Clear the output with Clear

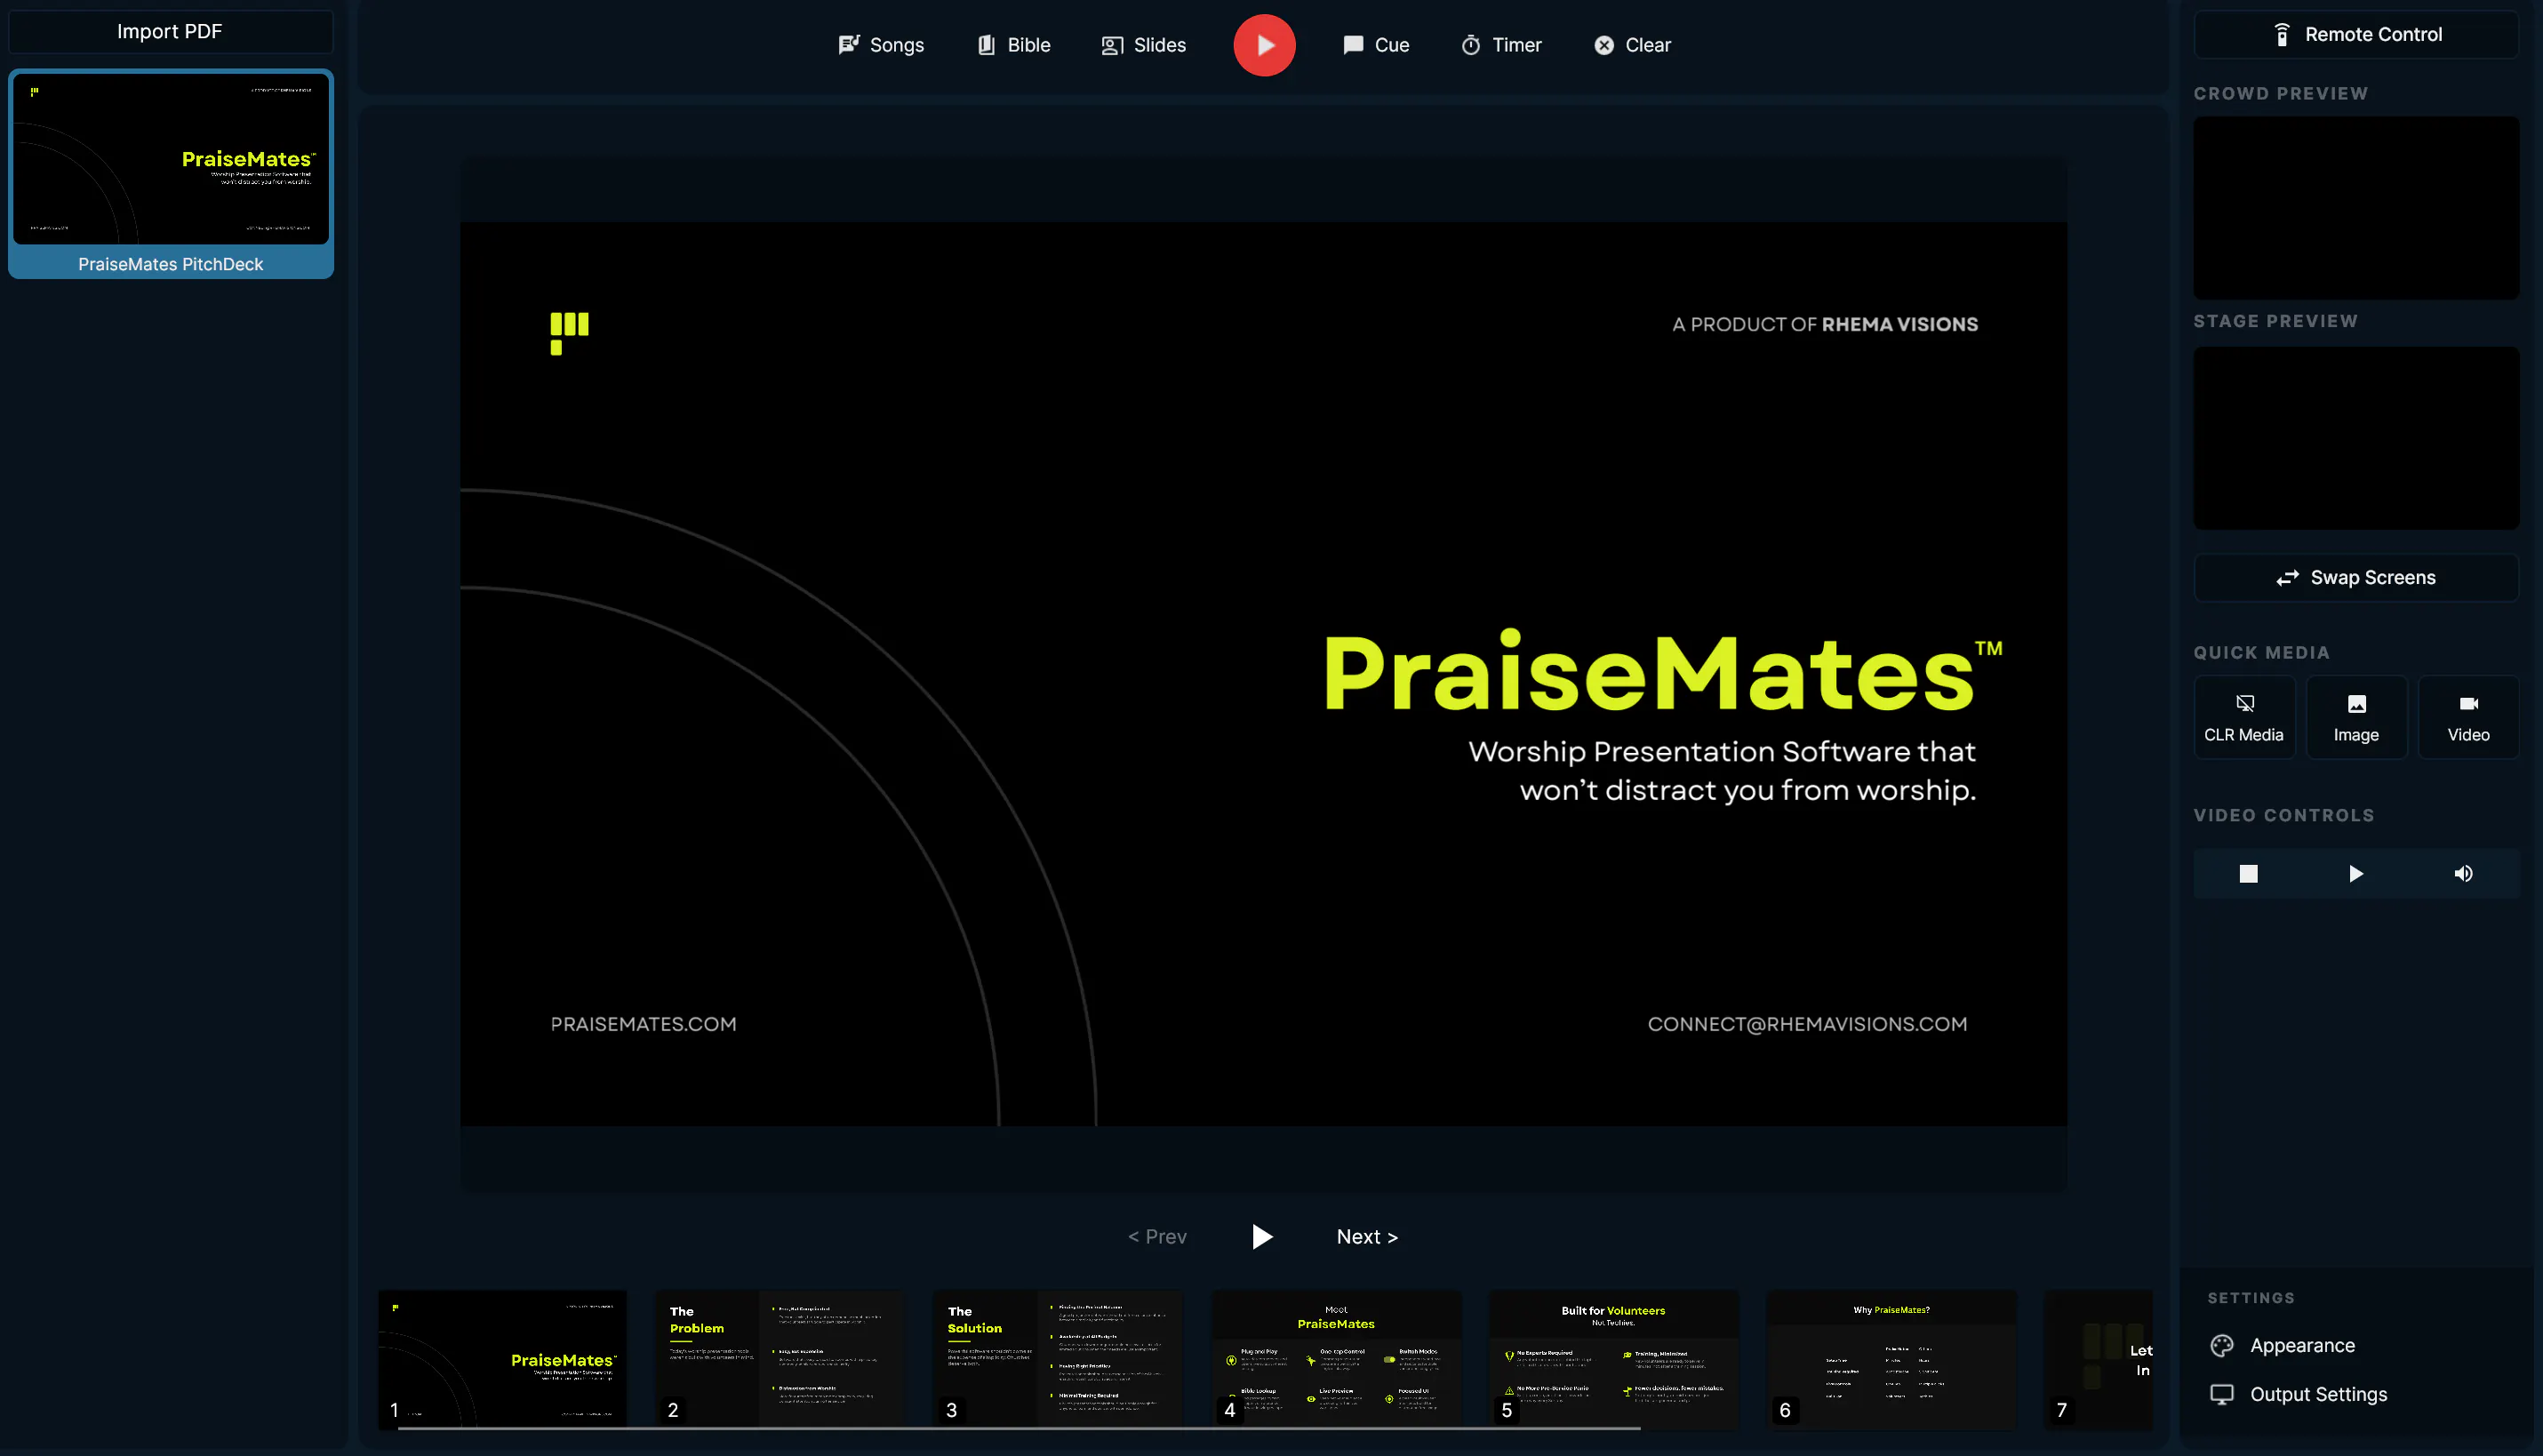[x=1632, y=45]
